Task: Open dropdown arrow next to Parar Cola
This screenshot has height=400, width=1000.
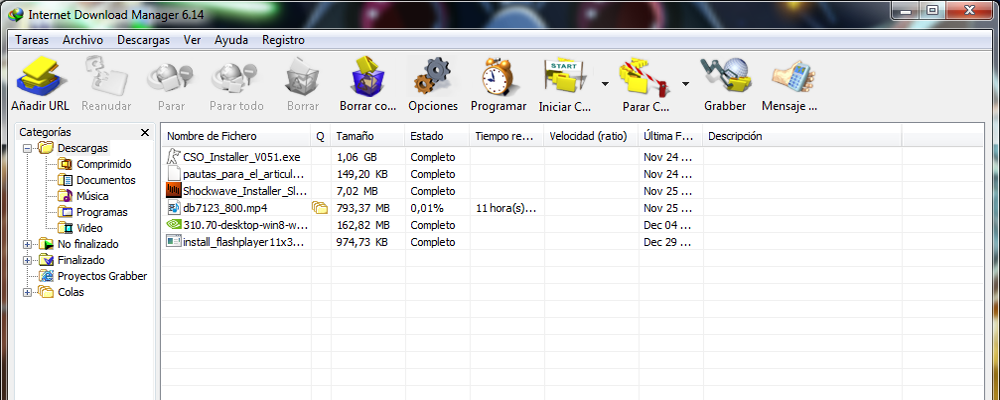Action: pyautogui.click(x=686, y=84)
